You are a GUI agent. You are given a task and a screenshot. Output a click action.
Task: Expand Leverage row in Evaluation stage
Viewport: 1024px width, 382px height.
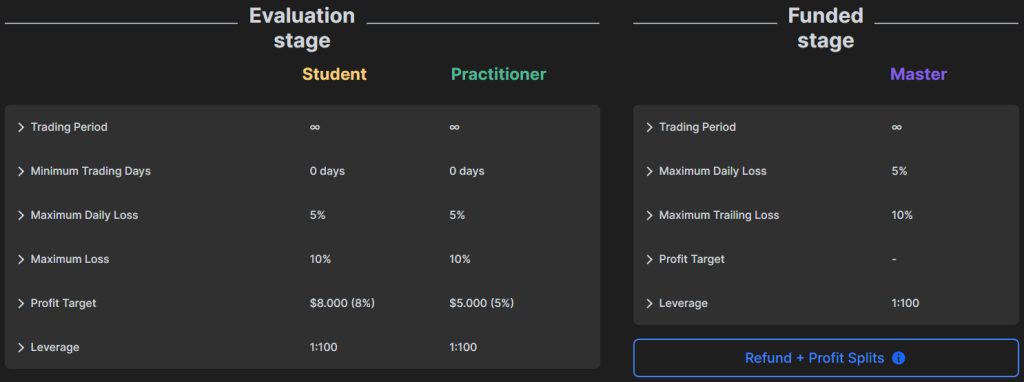tap(302, 347)
